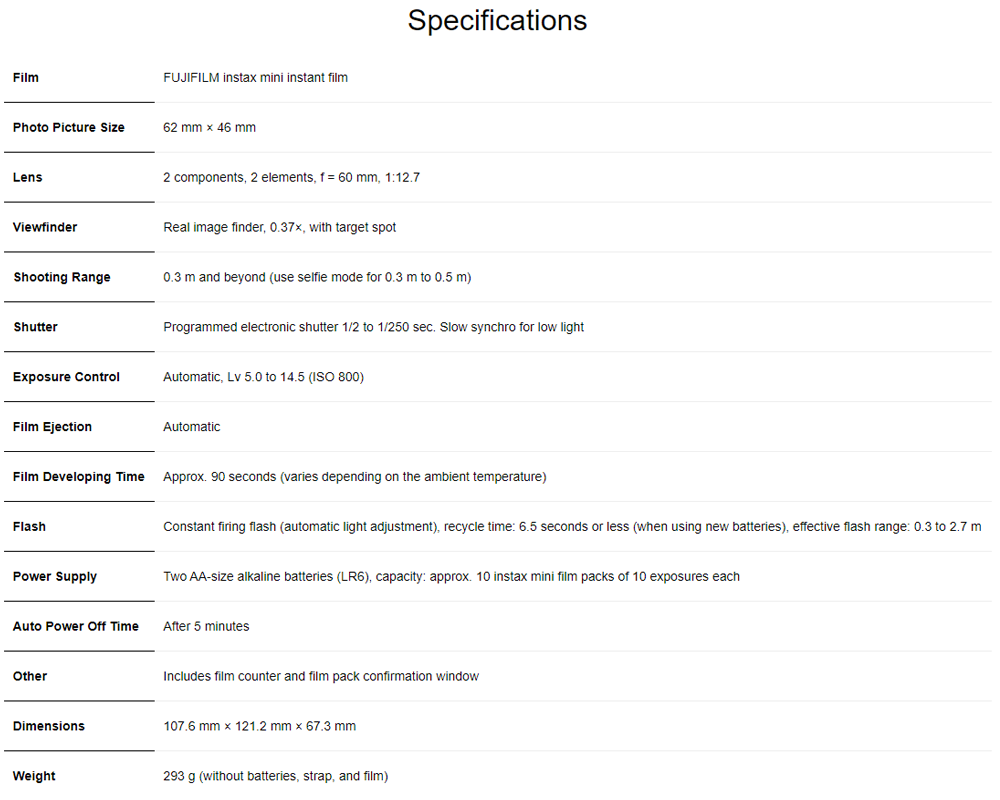This screenshot has width=1000, height=800.
Task: Click the Photo Picture Size label
Action: [x=69, y=127]
